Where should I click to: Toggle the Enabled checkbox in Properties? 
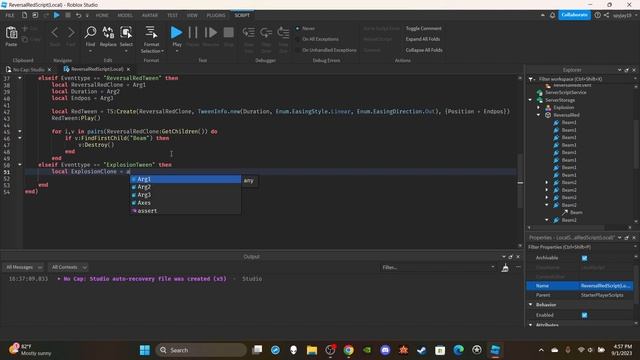[x=584, y=315]
